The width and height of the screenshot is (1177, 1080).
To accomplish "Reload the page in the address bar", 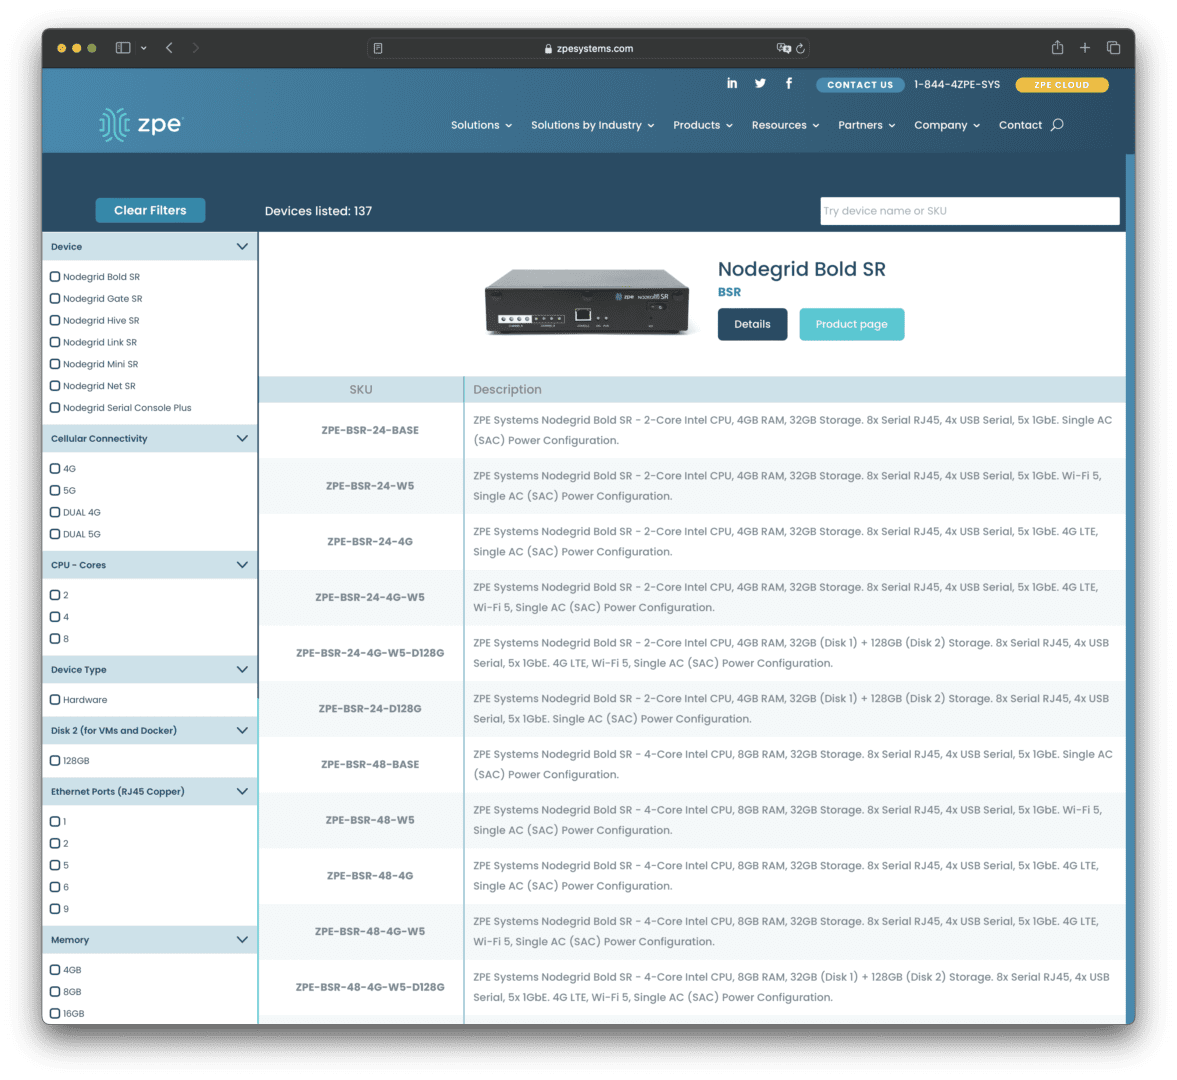I will (801, 48).
